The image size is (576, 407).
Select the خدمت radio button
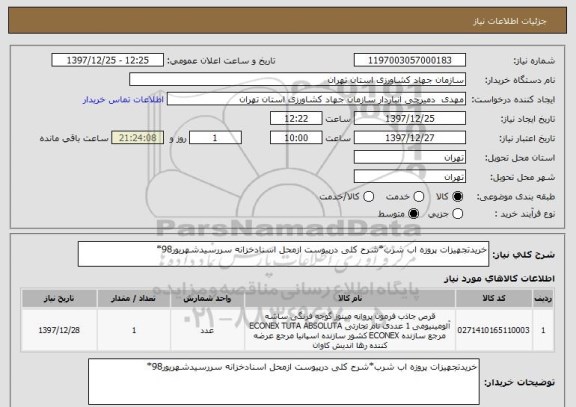[x=418, y=197]
